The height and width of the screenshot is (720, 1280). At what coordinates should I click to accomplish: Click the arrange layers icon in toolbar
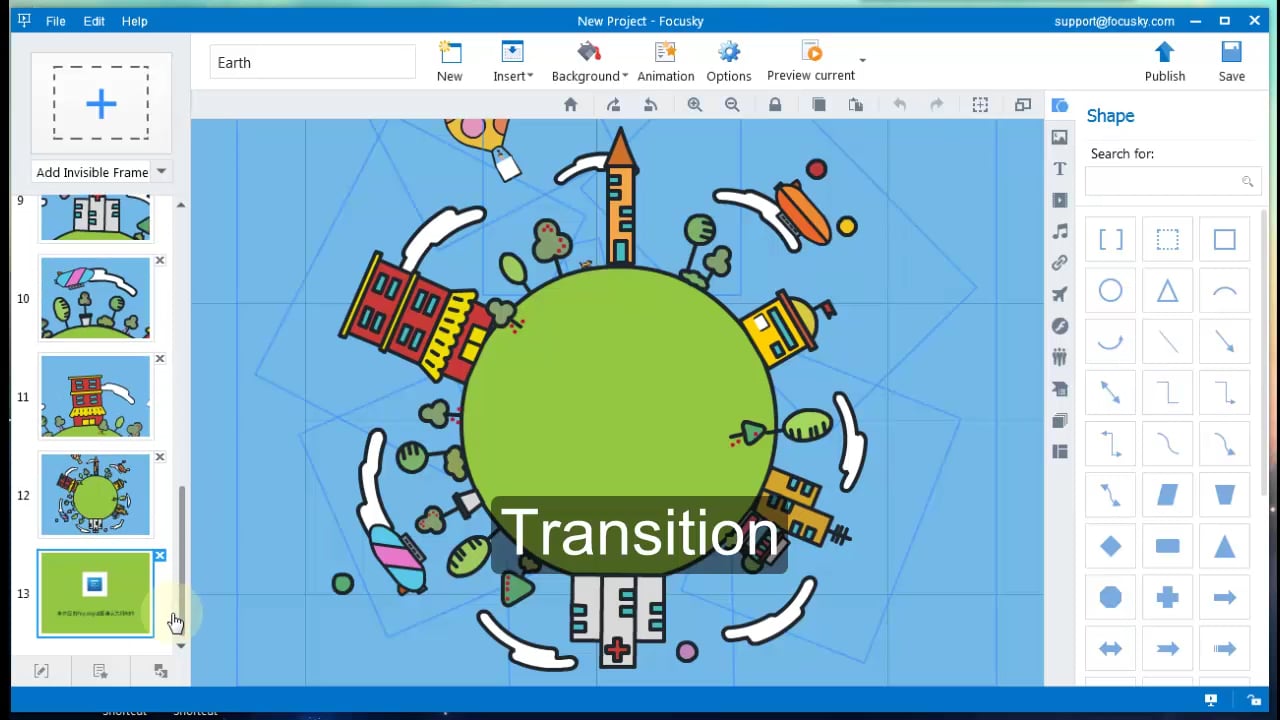1023,105
